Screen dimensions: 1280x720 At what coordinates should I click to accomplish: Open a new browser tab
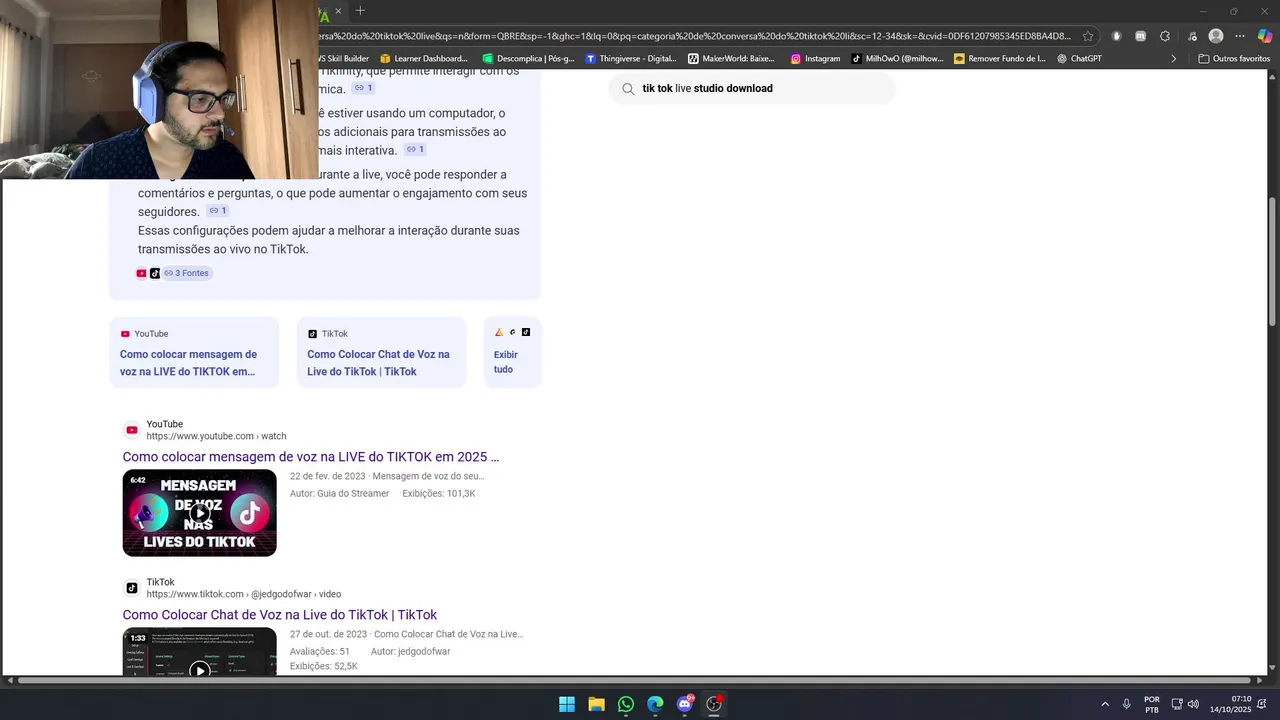(x=360, y=11)
